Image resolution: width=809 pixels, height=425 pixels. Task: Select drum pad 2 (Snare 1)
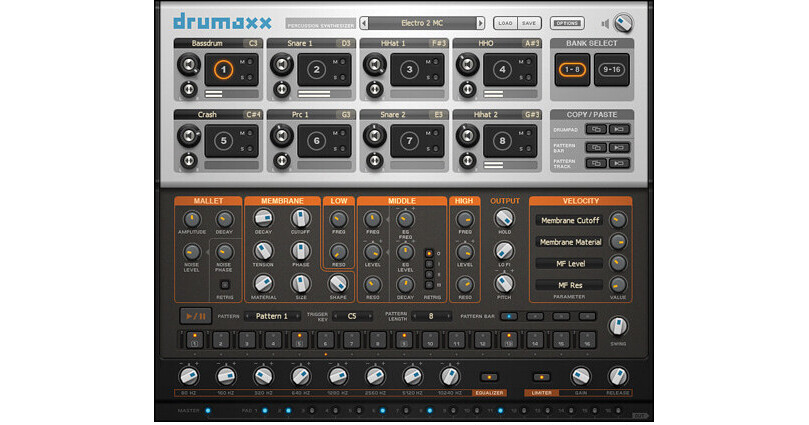(316, 70)
